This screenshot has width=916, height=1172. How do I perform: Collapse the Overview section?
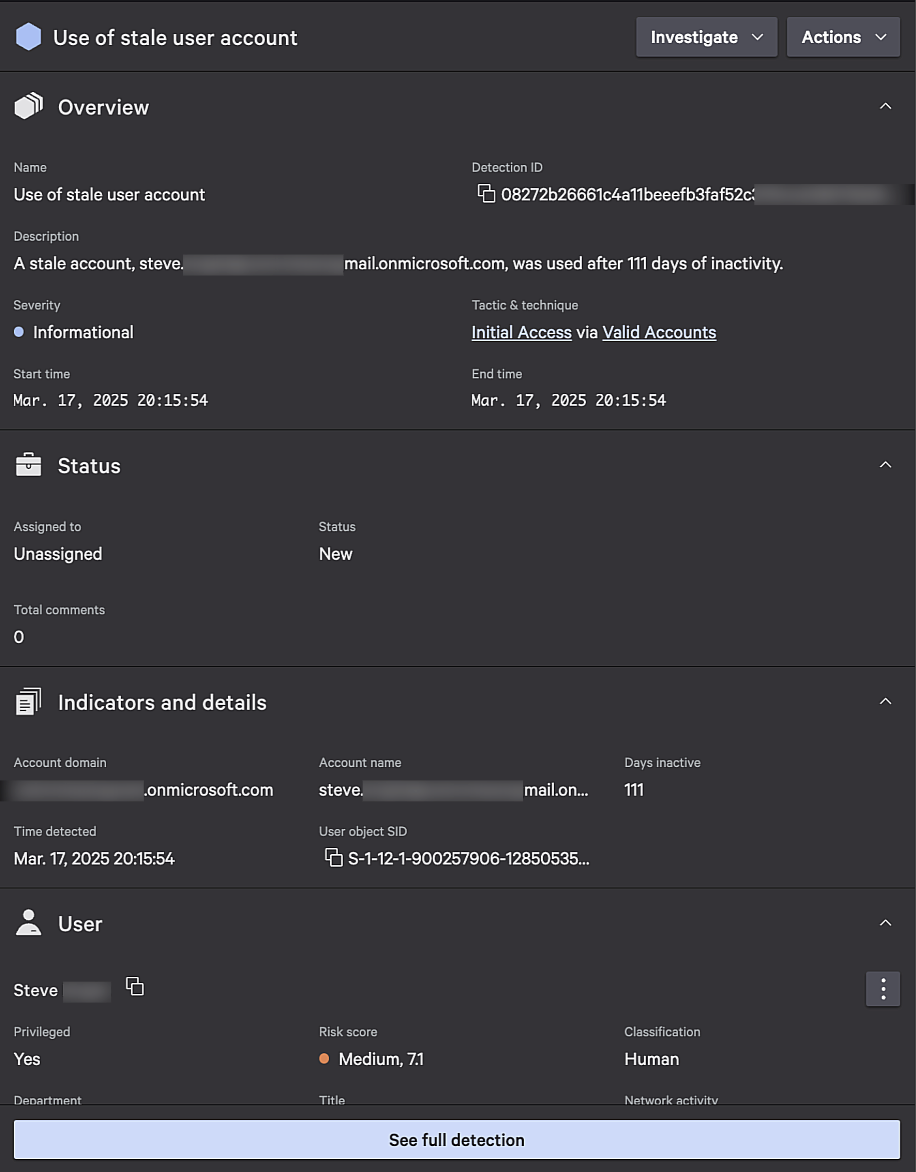pos(885,106)
